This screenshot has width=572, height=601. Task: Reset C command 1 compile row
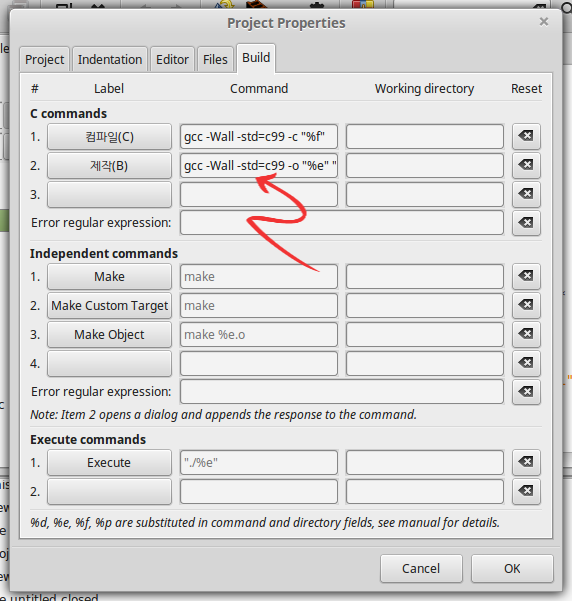pos(526,136)
